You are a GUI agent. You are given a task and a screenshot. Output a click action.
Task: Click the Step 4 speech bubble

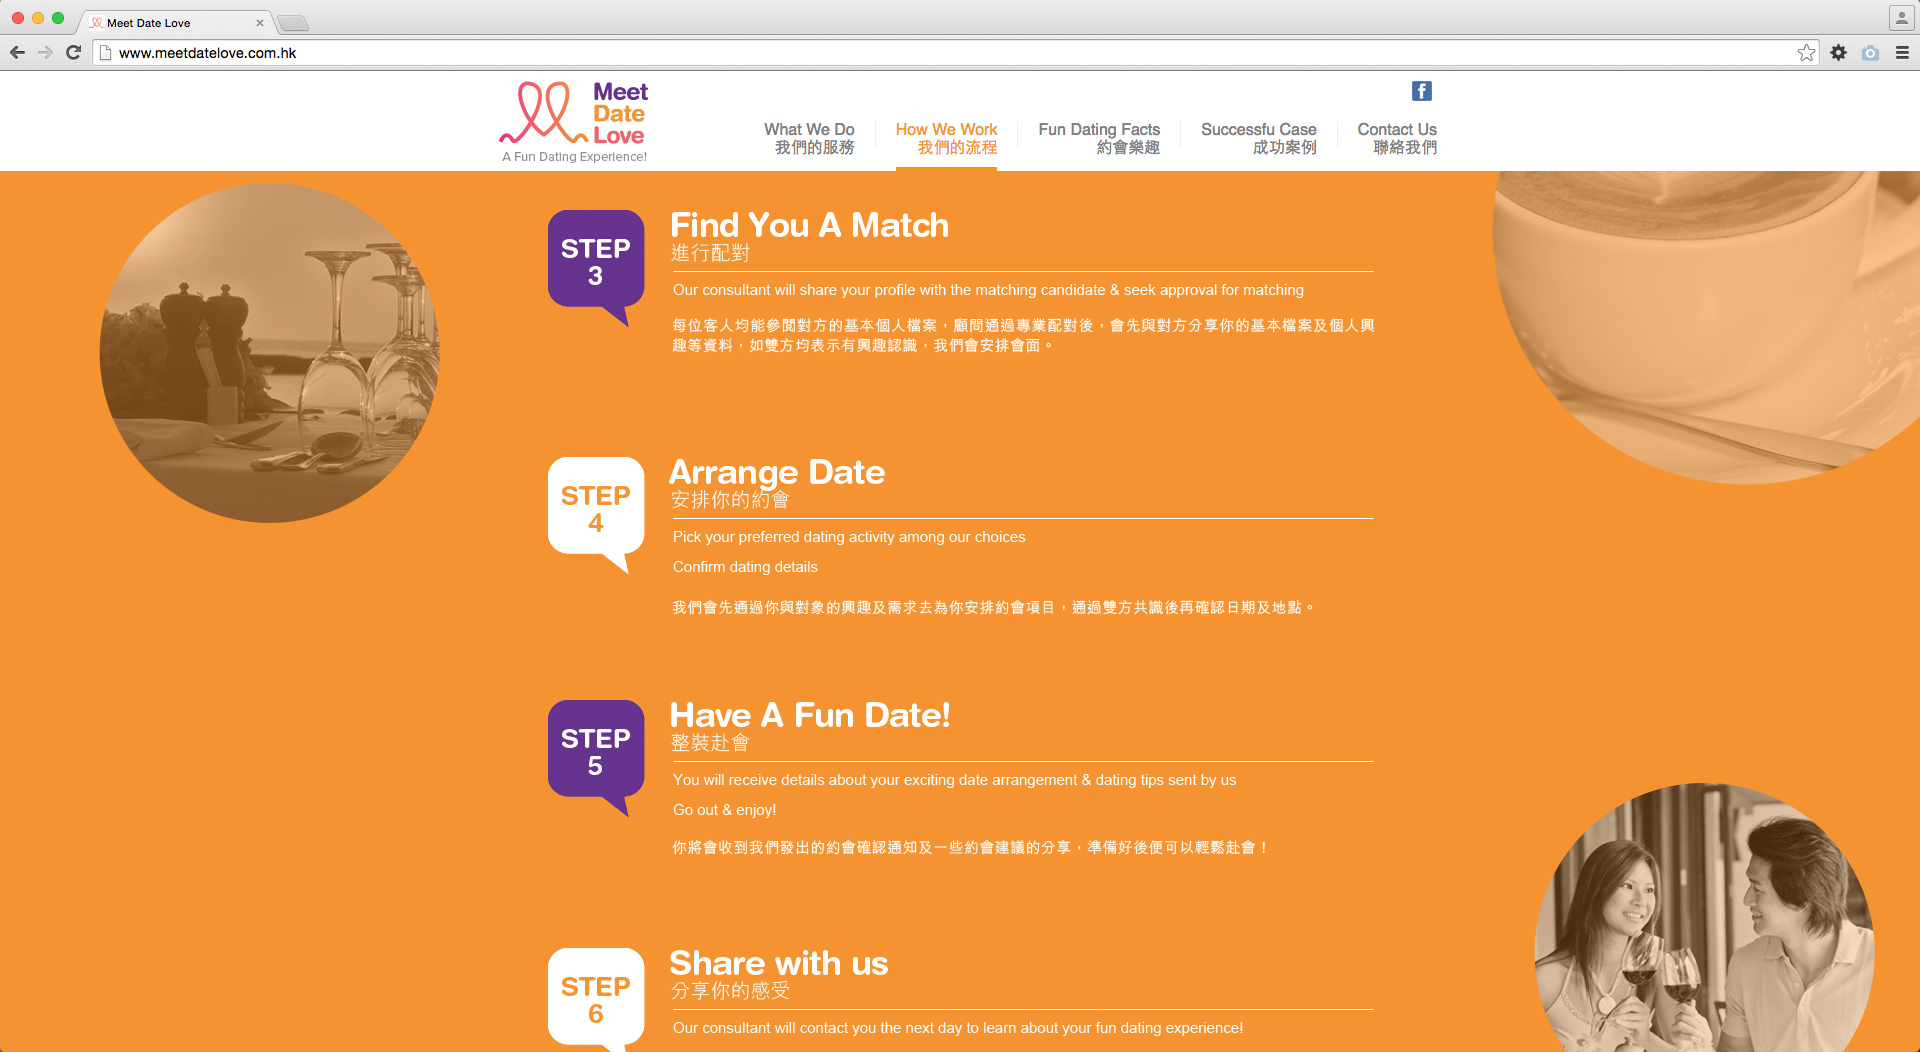click(x=596, y=510)
